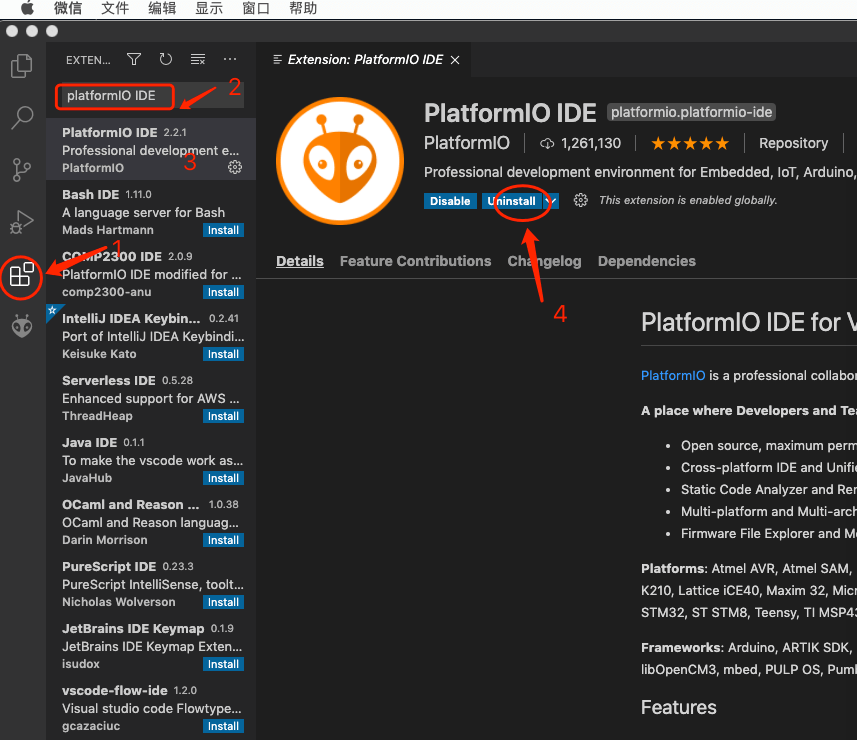Open the gear menu beside Uninstall button

coord(580,201)
